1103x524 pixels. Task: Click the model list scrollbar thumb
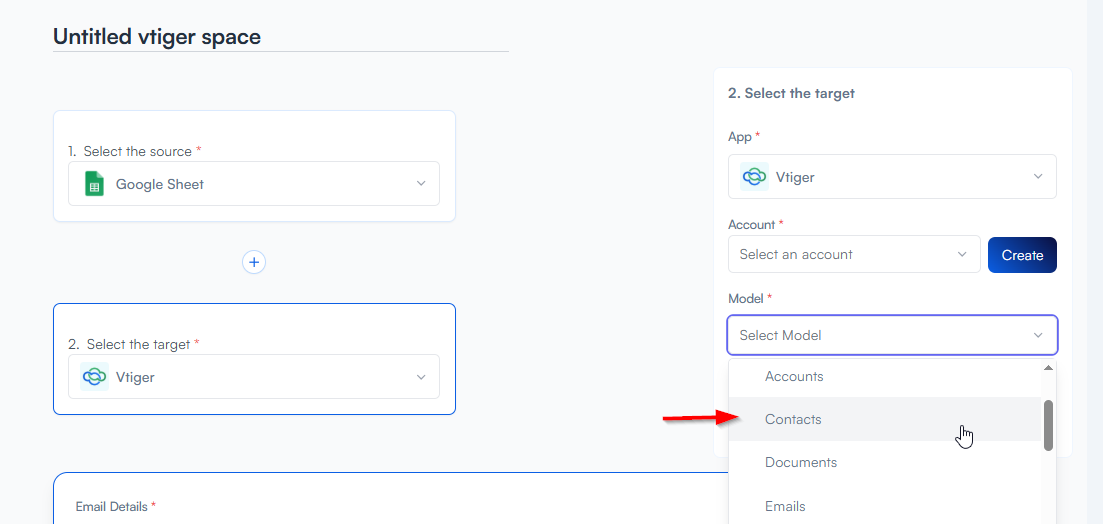1048,425
